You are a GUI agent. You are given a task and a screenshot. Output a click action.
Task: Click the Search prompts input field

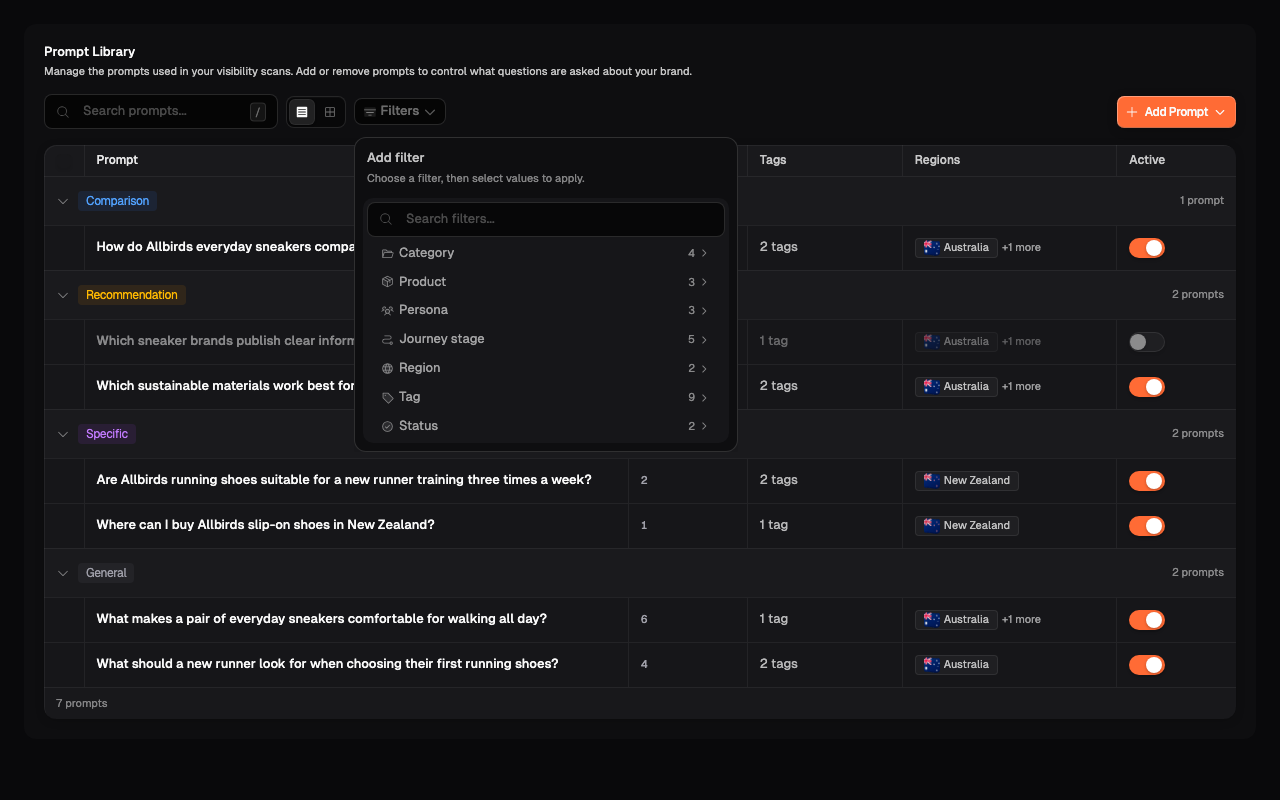(161, 112)
